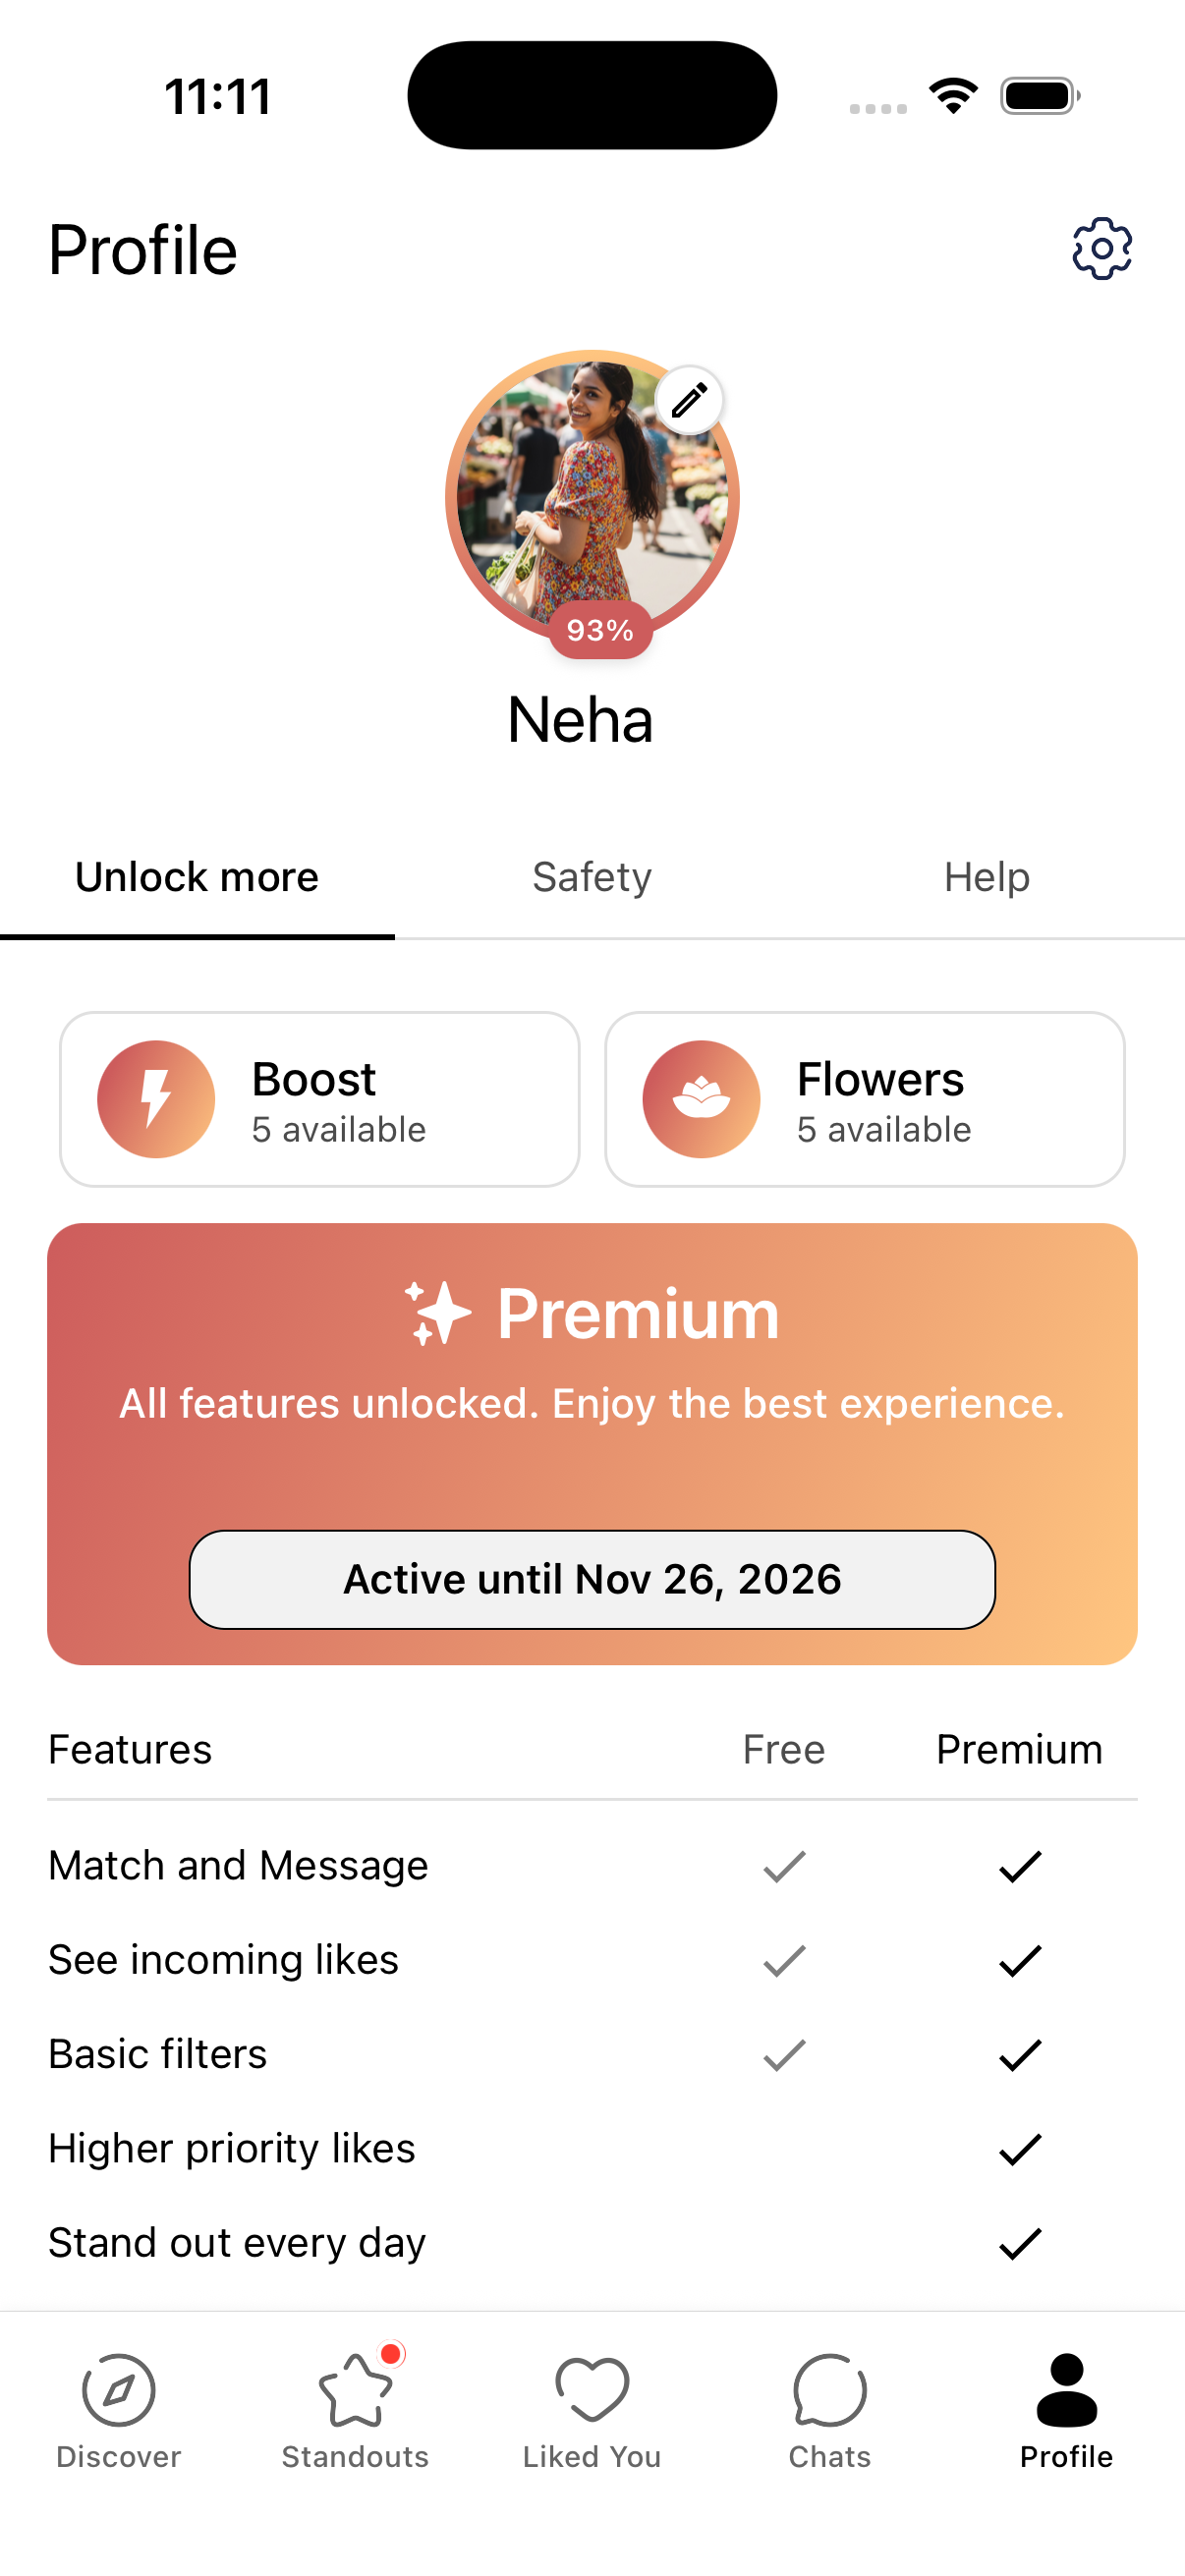The width and height of the screenshot is (1185, 2576).
Task: Edit profile photo using the pencil icon
Action: coord(688,399)
